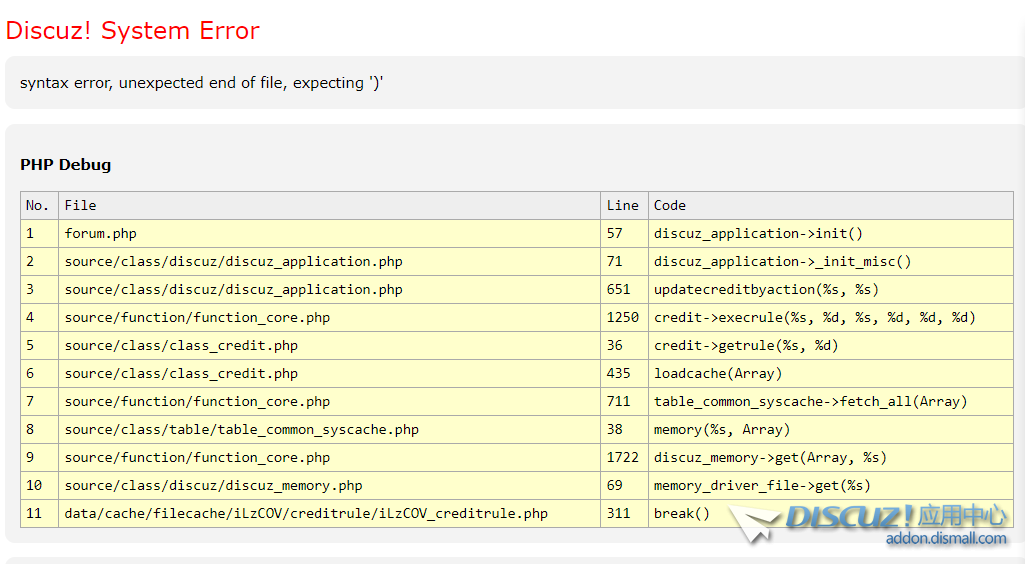Select 'break()' code cell

[831, 514]
